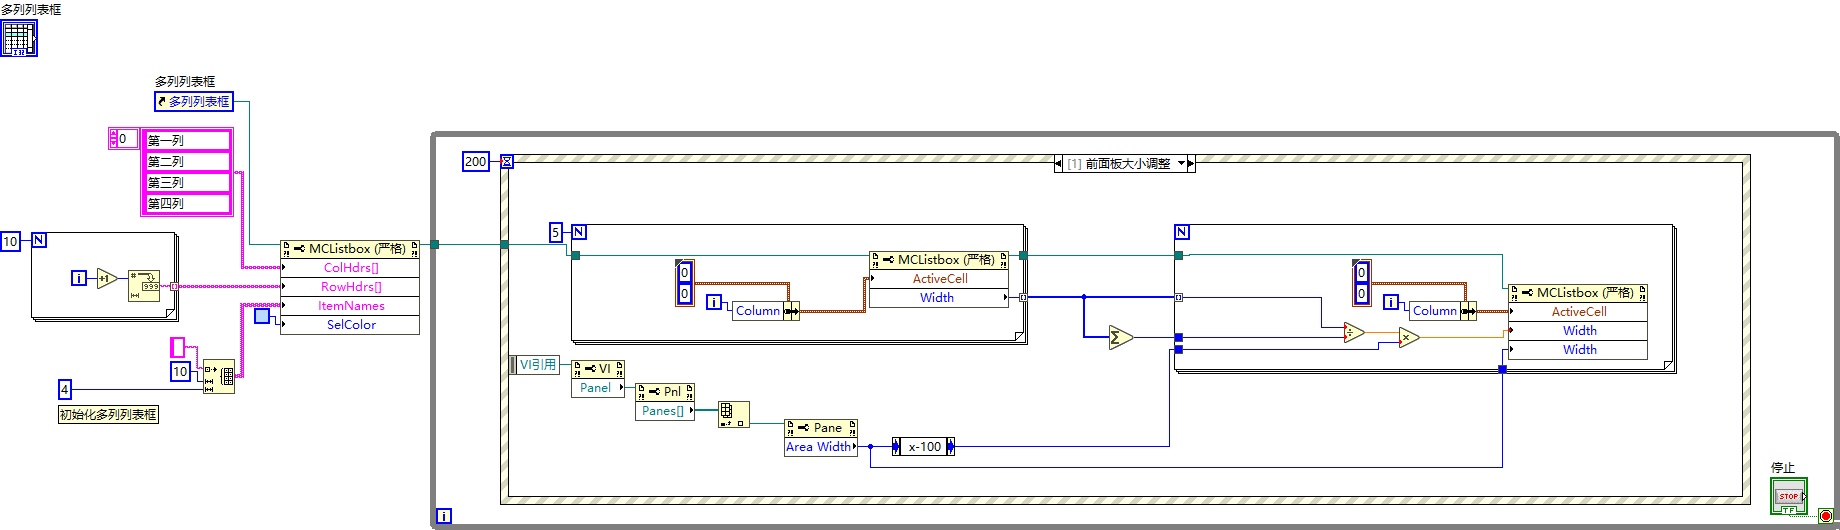Click the Area Width property
The image size is (1840, 530).
(x=820, y=447)
